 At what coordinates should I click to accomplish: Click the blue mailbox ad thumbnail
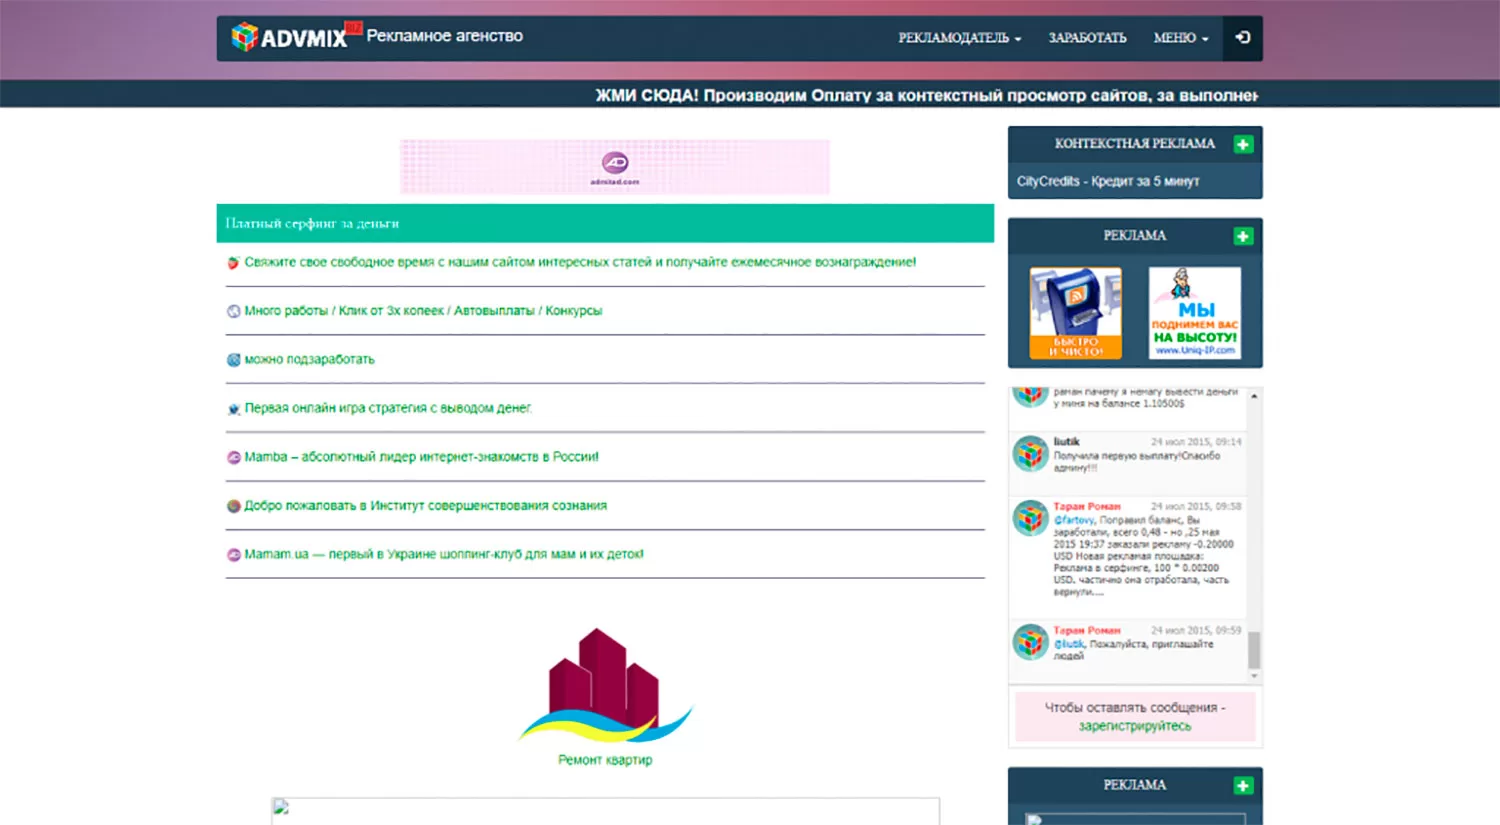(1075, 312)
